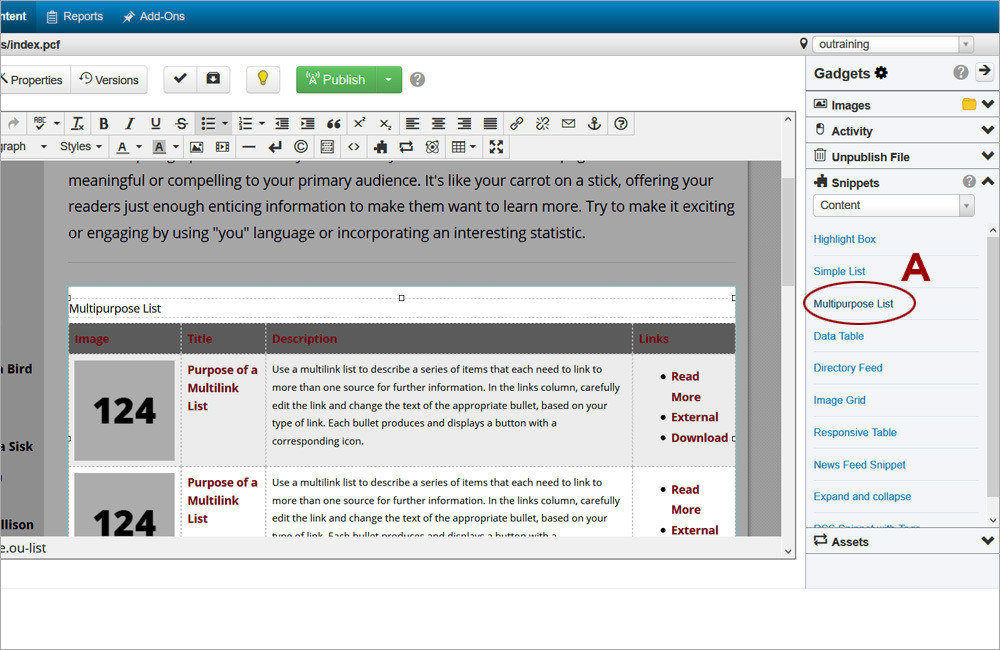Insert an asset with the arrows icon

[406, 147]
